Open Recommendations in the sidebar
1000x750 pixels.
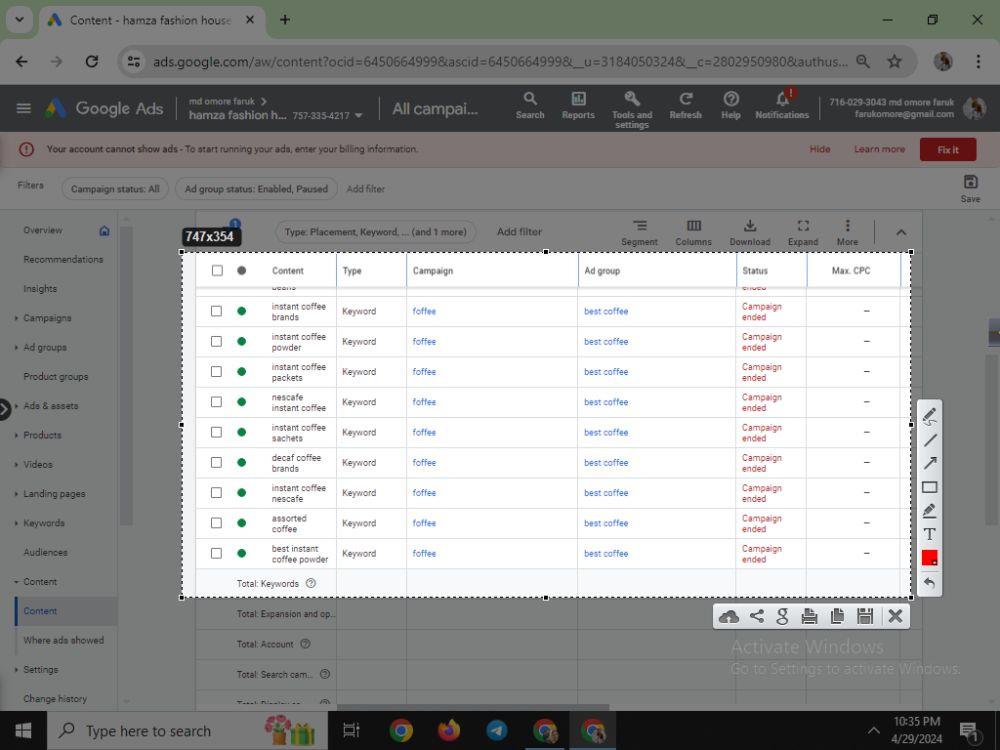[x=63, y=260]
